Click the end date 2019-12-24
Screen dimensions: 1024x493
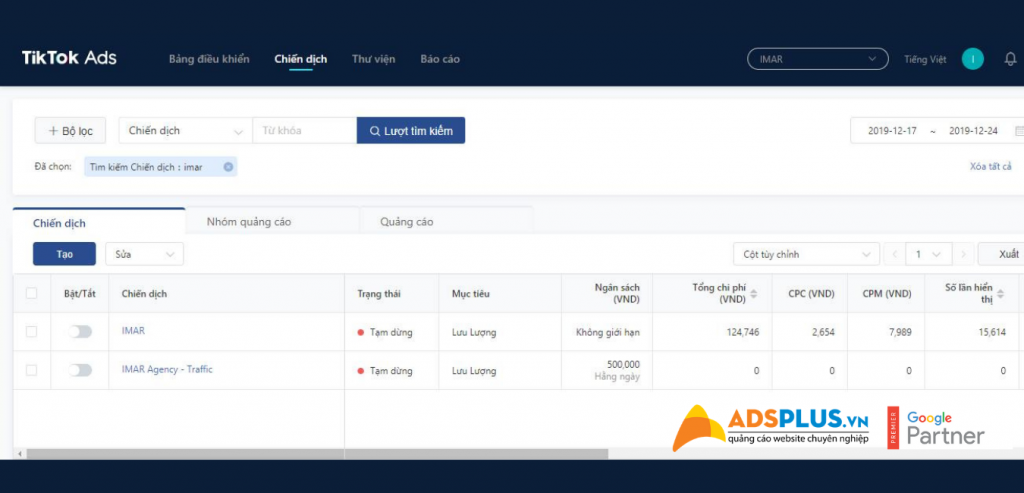pos(973,131)
